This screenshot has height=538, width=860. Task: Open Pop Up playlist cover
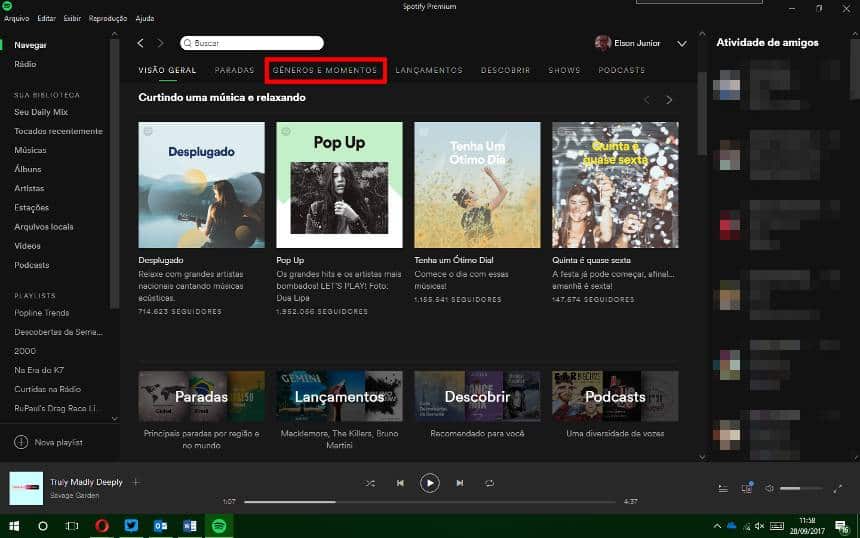340,185
